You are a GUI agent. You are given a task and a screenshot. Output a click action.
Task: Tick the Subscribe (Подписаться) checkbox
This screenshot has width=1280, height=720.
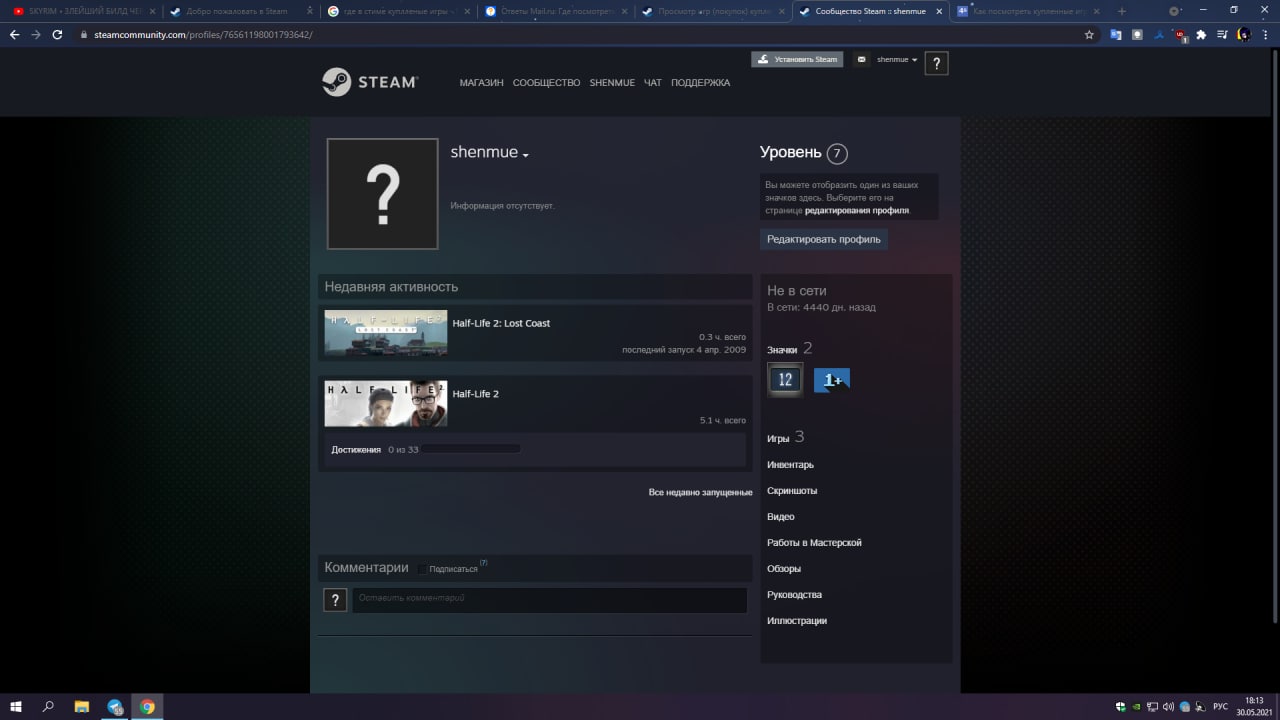422,568
